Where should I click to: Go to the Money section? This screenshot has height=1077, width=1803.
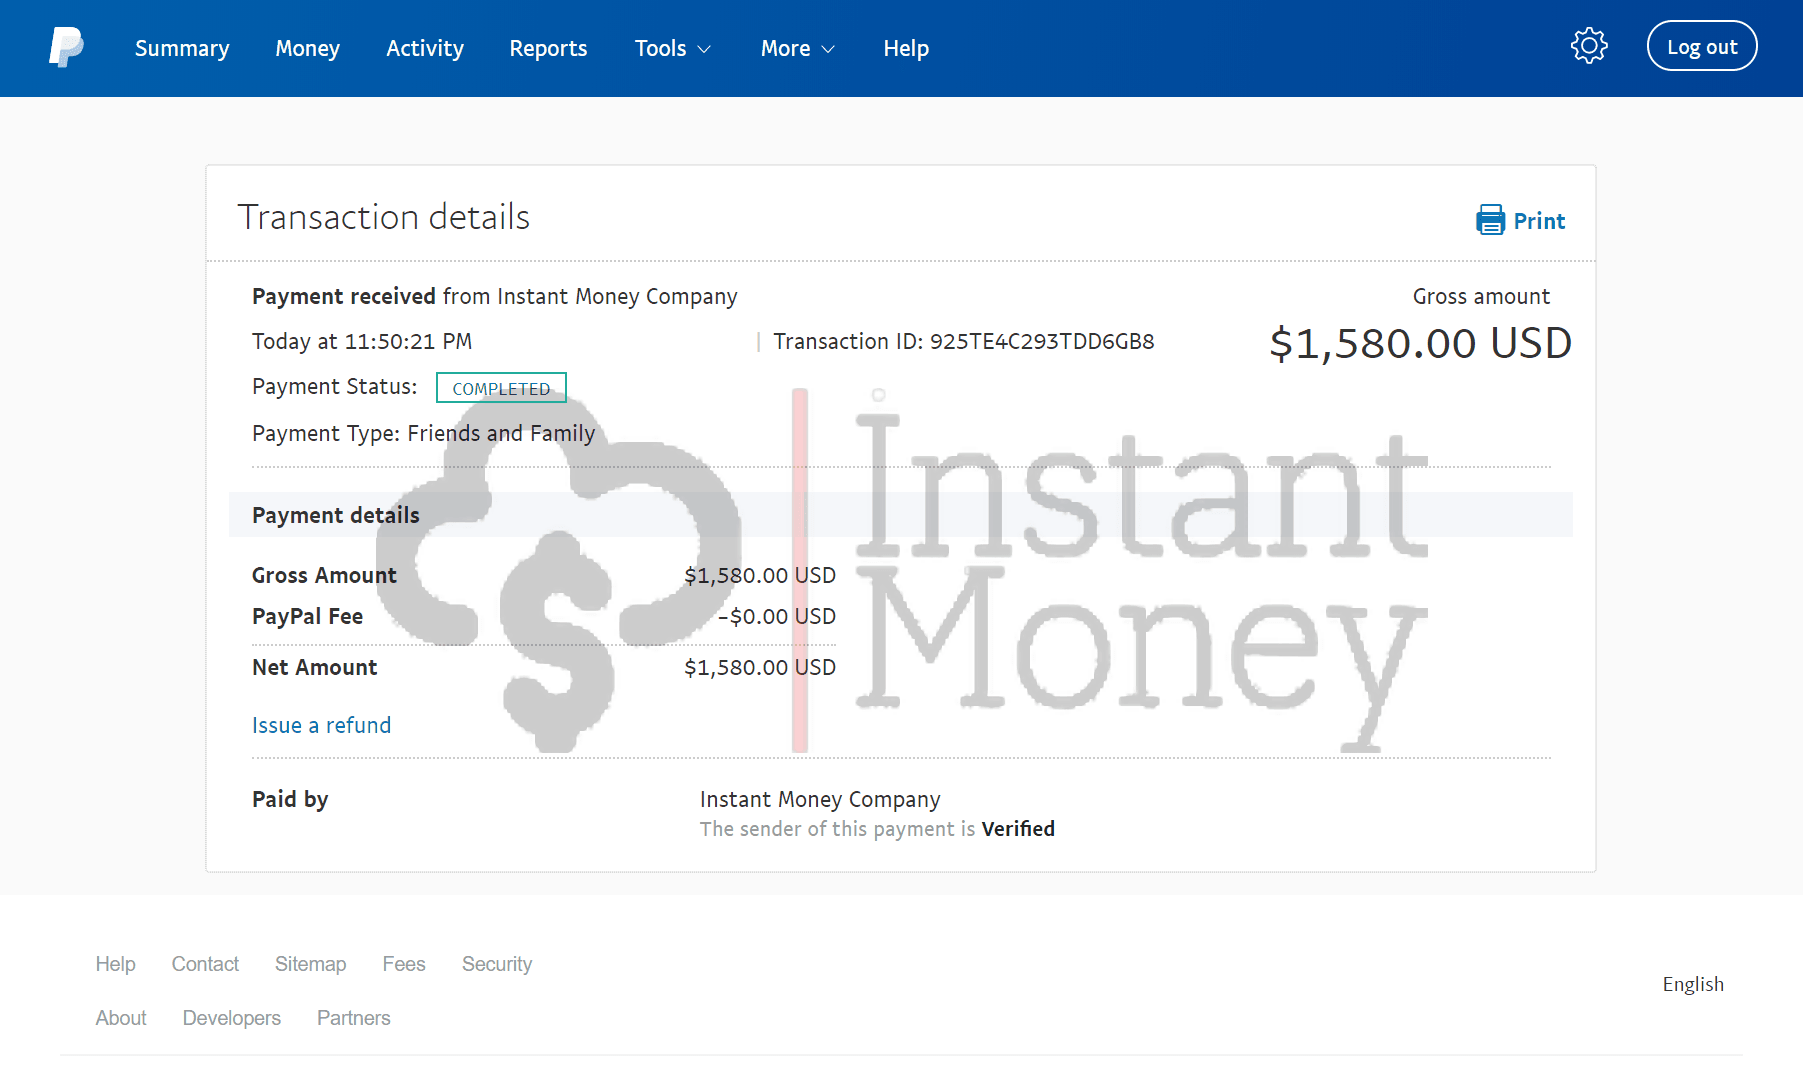pos(308,48)
